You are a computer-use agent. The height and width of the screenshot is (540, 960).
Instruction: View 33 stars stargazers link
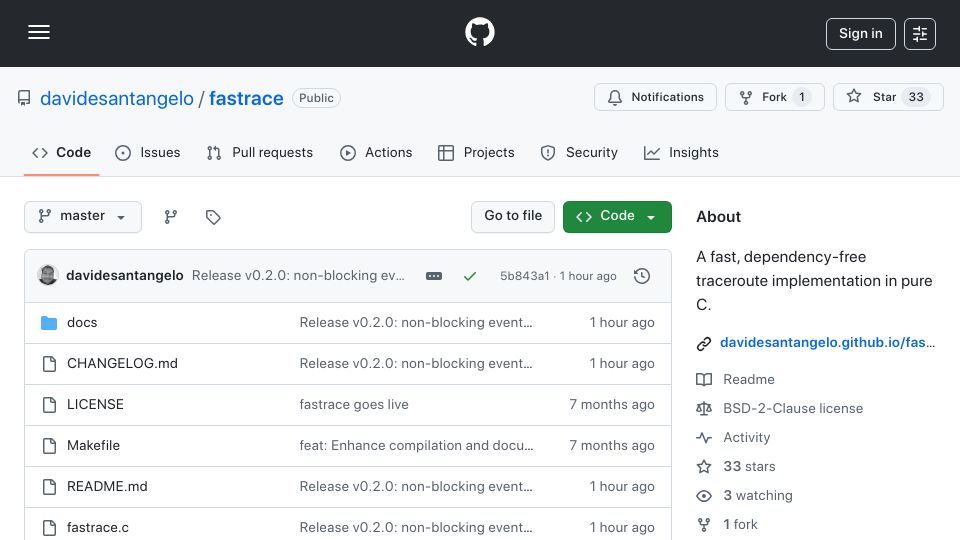point(736,467)
